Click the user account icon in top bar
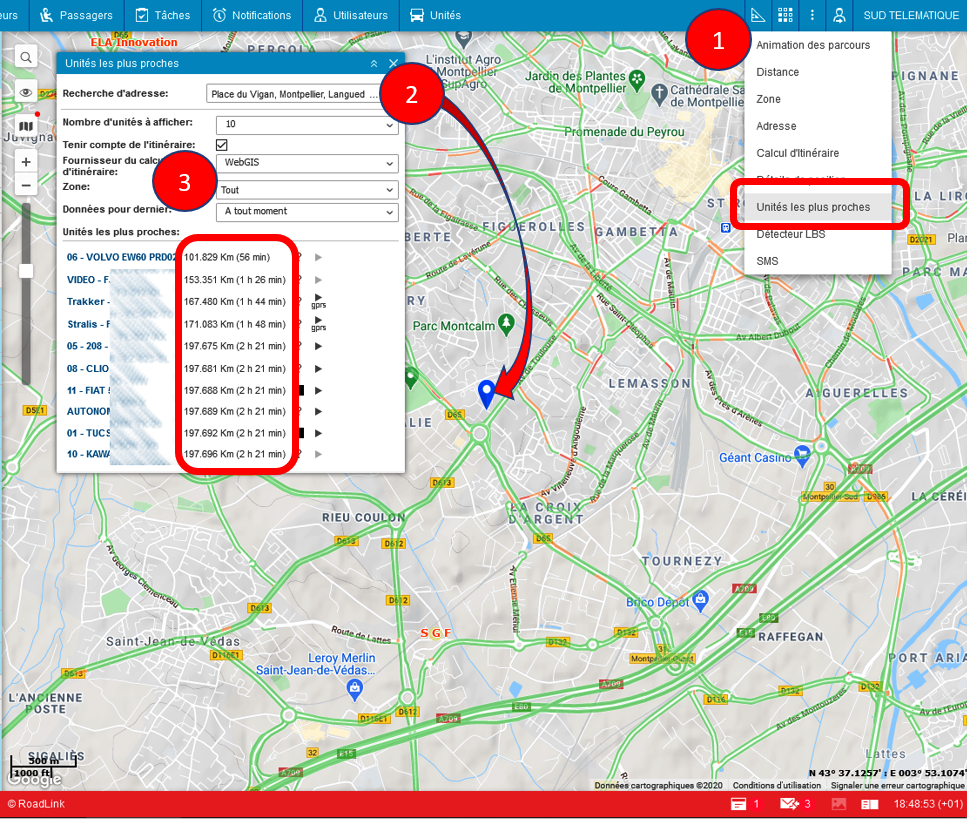 click(840, 15)
